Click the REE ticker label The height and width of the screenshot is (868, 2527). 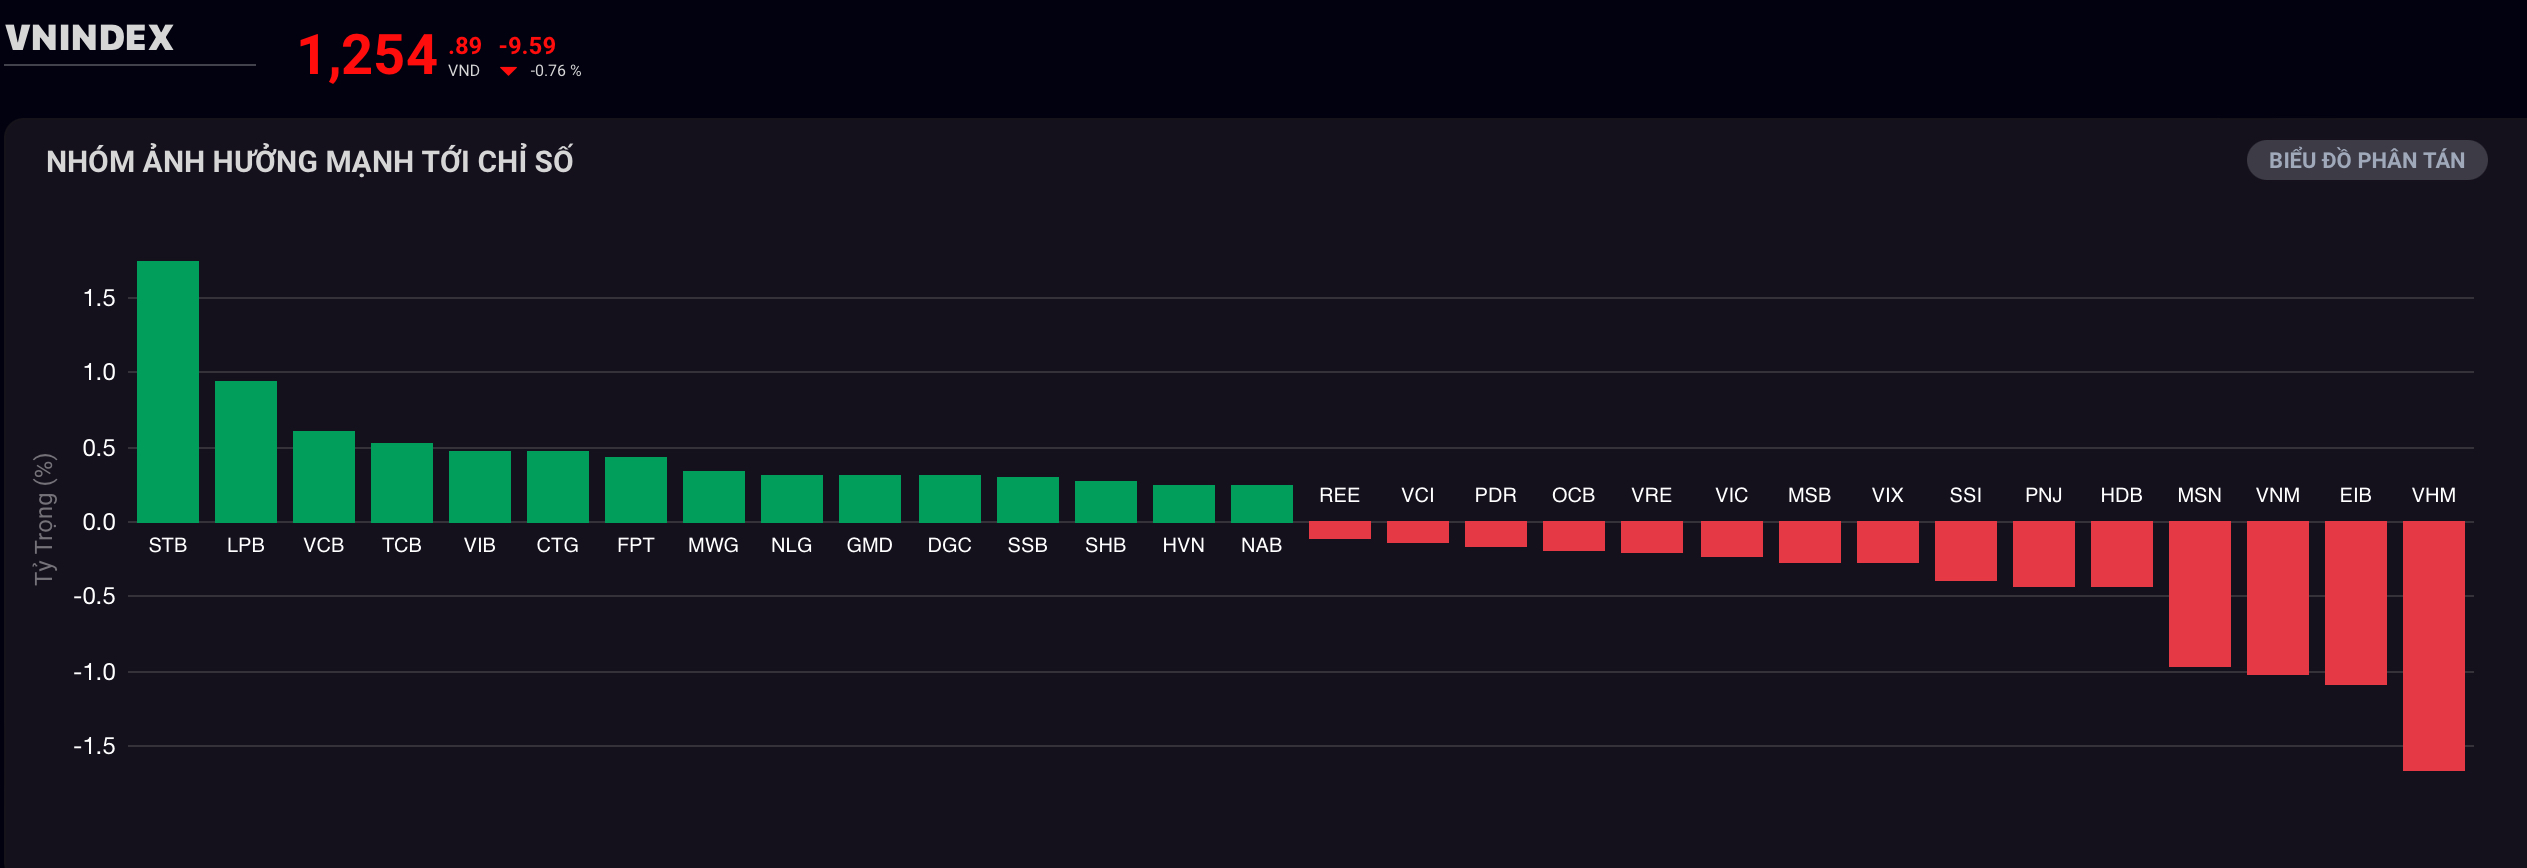(1339, 495)
